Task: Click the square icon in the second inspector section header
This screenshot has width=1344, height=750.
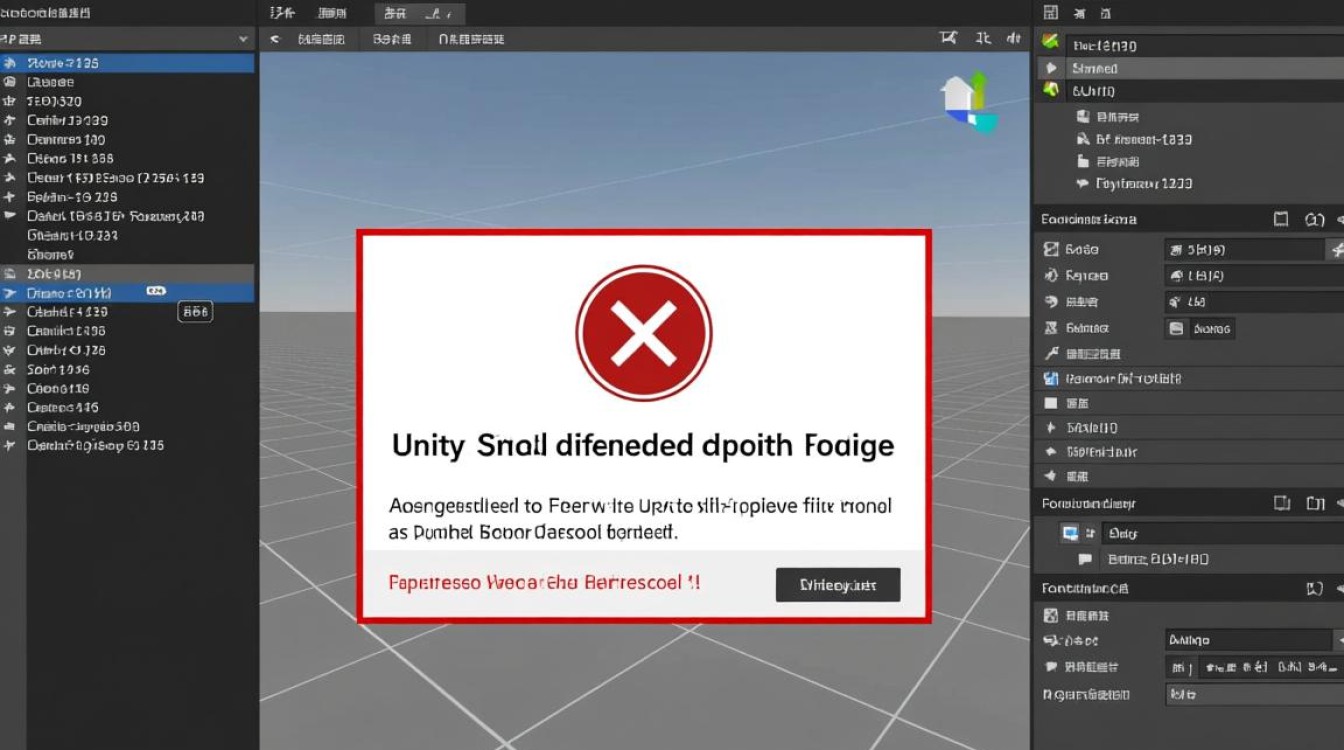Action: tap(1282, 504)
